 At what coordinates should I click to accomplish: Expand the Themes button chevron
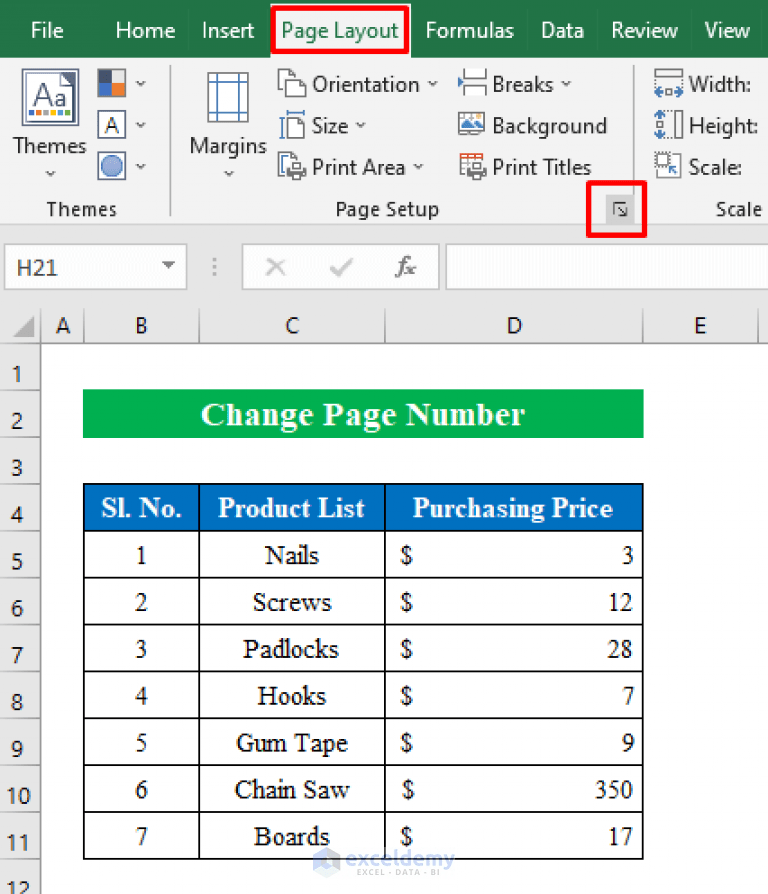tap(50, 173)
